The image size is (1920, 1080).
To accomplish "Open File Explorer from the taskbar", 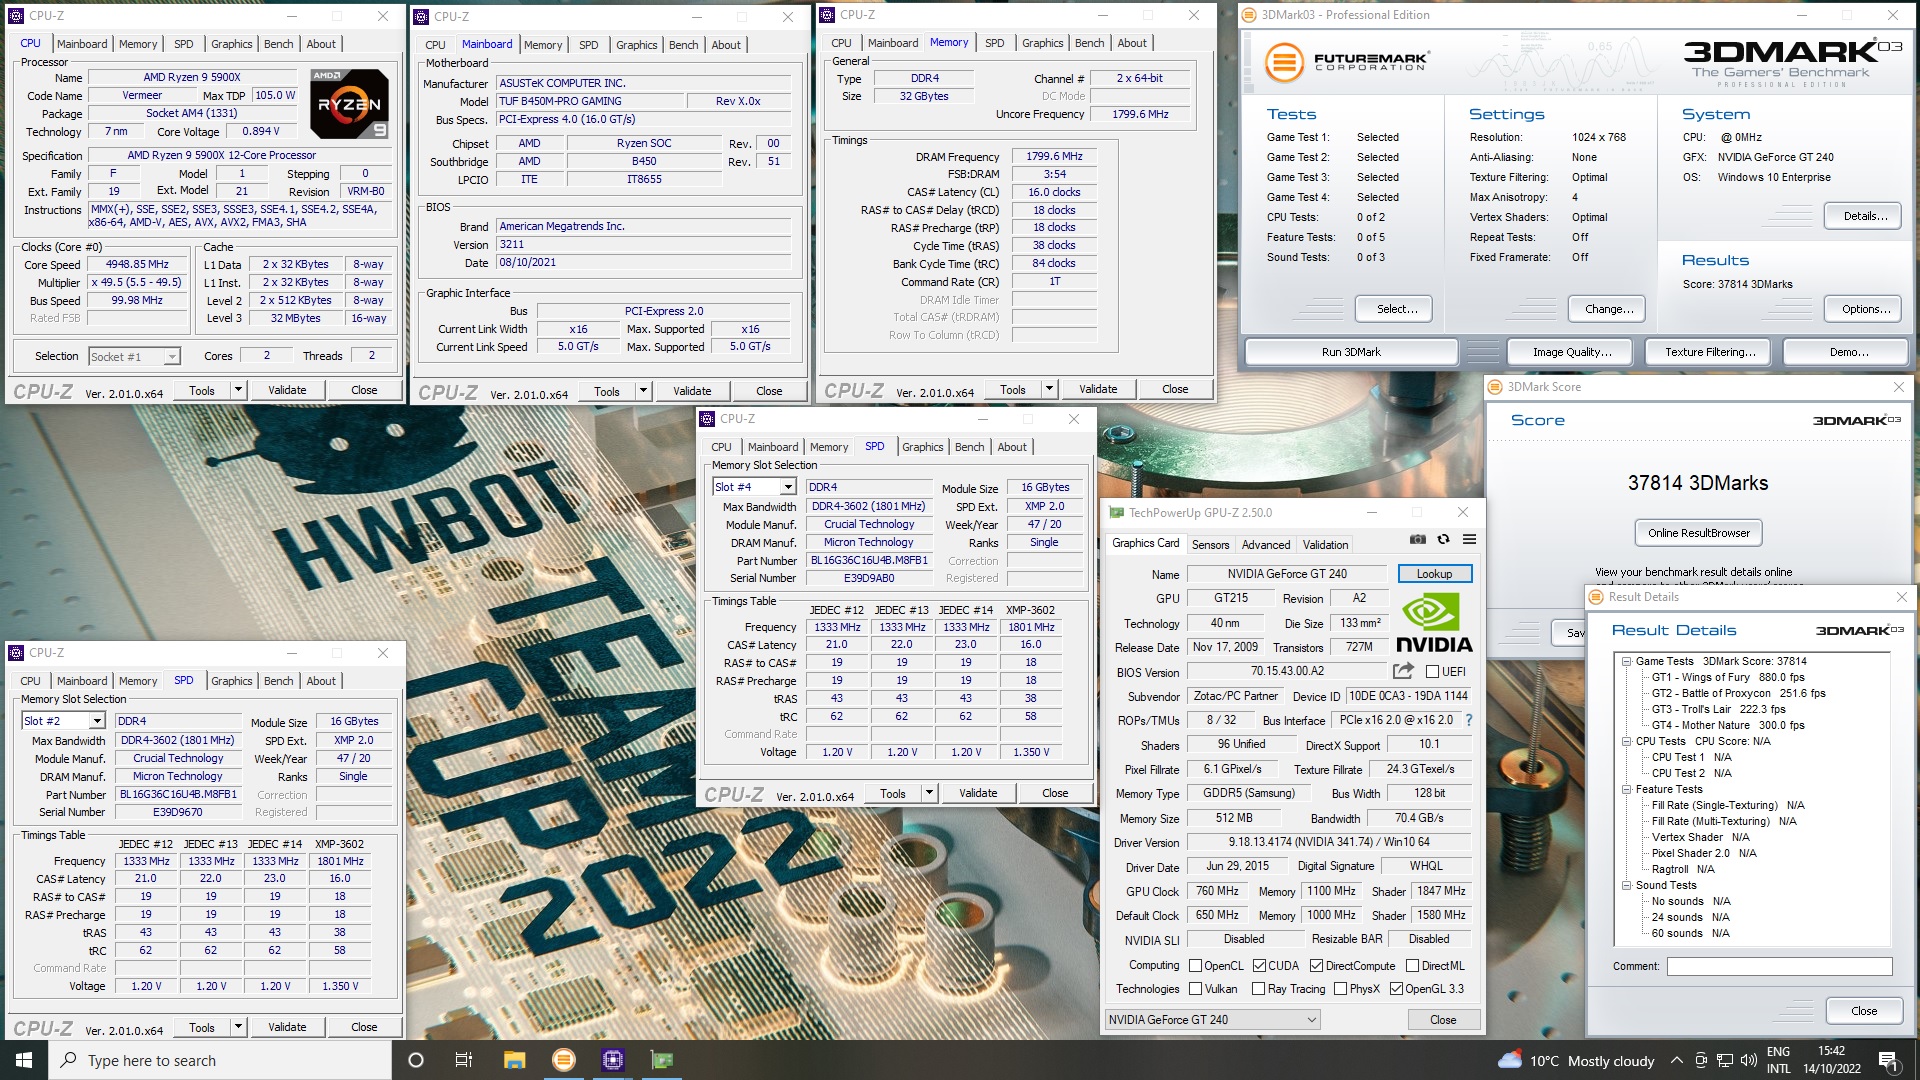I will pyautogui.click(x=514, y=1060).
